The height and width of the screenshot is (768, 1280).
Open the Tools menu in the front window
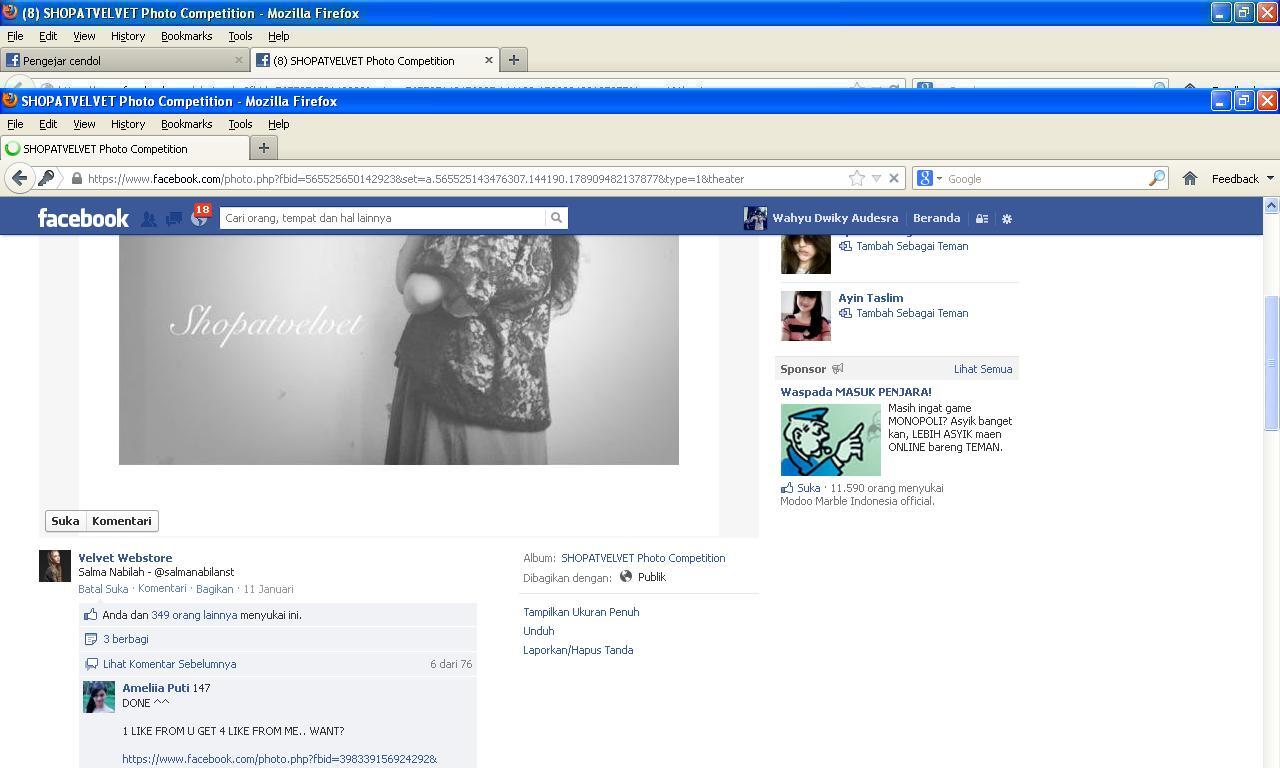[x=240, y=124]
